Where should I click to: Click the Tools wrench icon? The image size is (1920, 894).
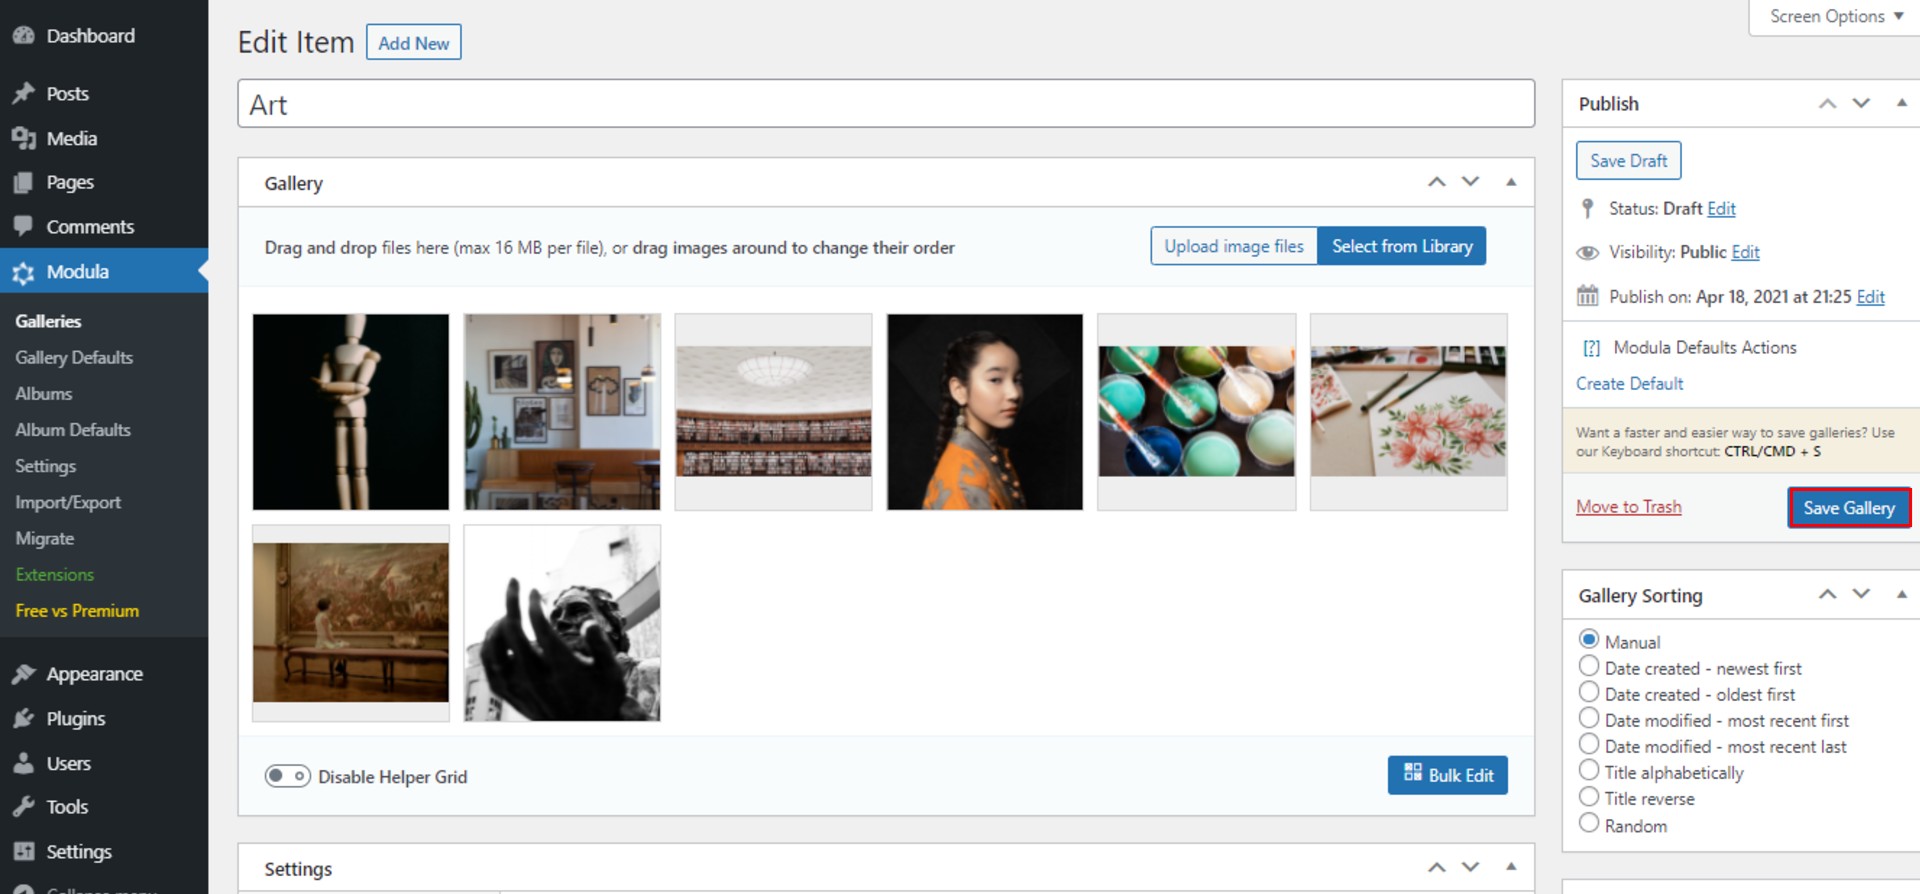tap(24, 807)
